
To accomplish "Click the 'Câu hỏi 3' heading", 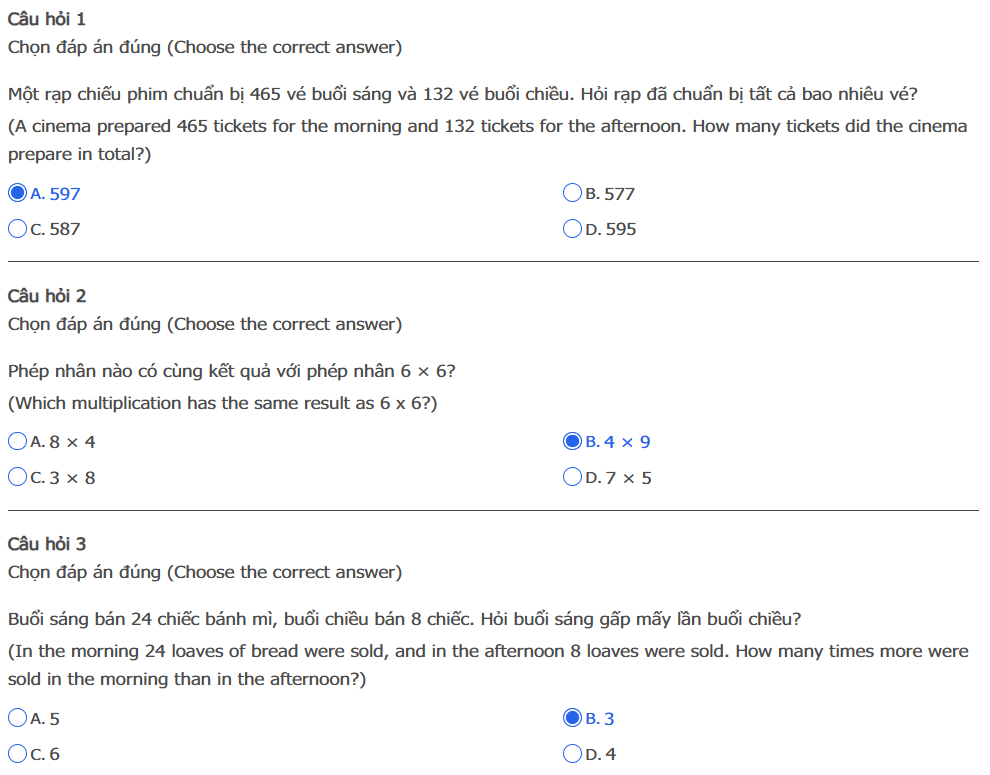I will click(47, 544).
